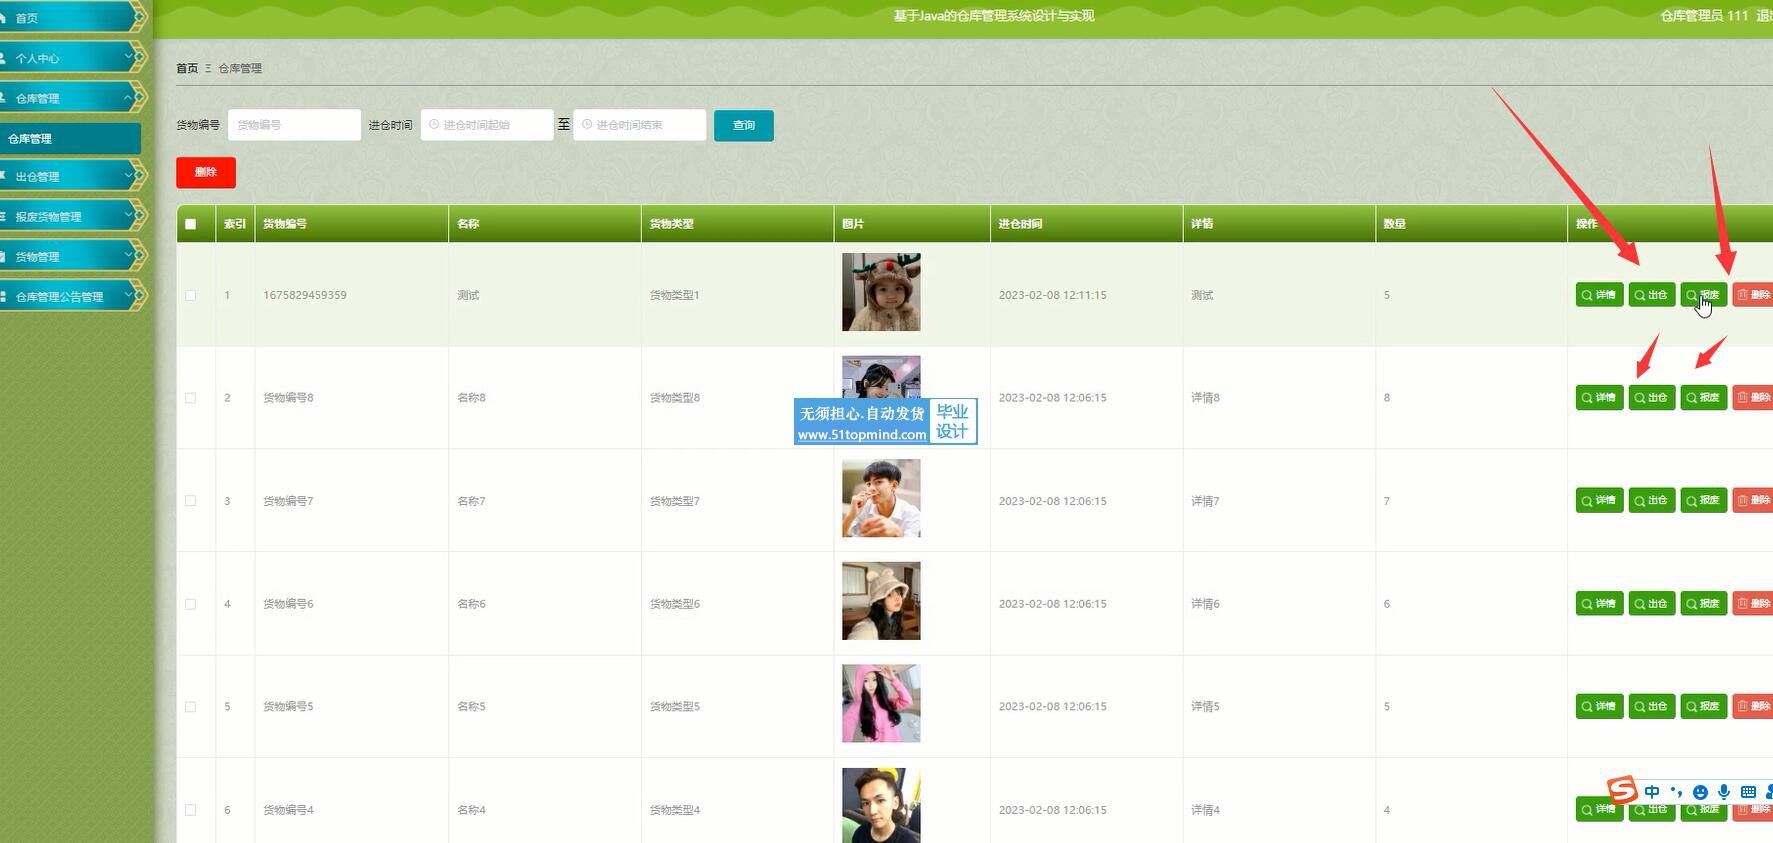
Task: Open 详情 for item 1675829459359
Action: point(1599,295)
